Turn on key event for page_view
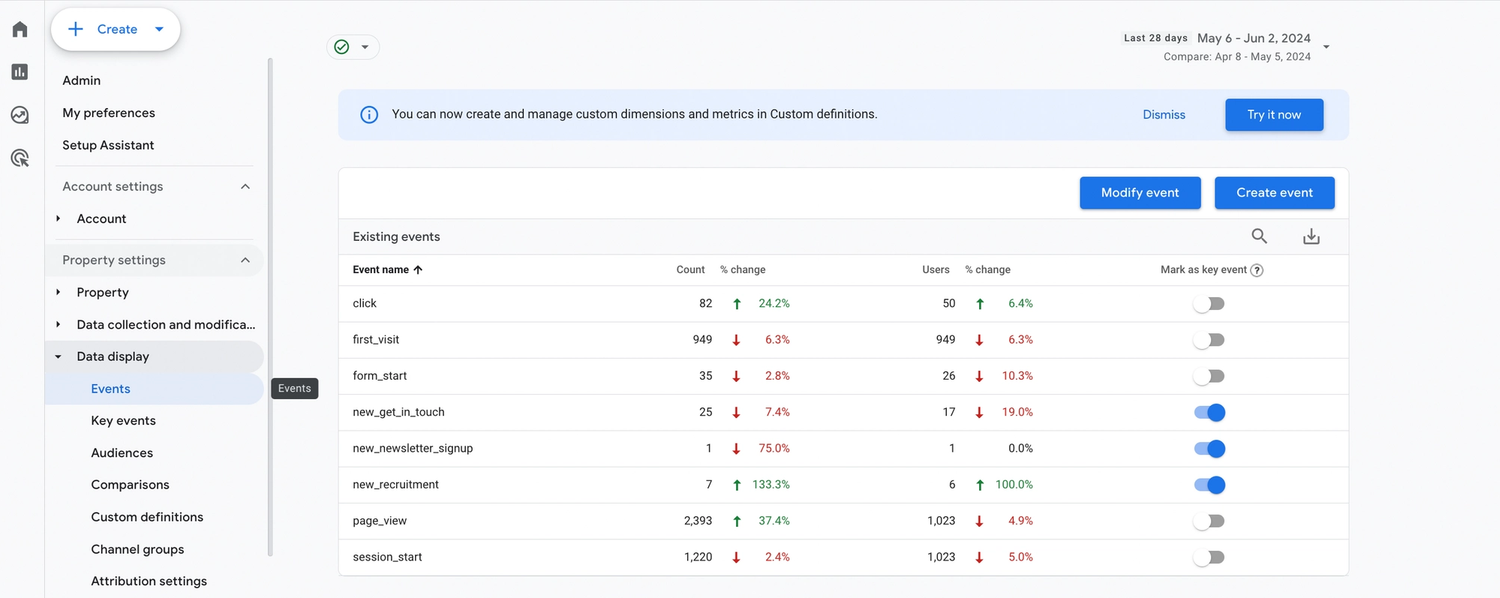 tap(1209, 521)
